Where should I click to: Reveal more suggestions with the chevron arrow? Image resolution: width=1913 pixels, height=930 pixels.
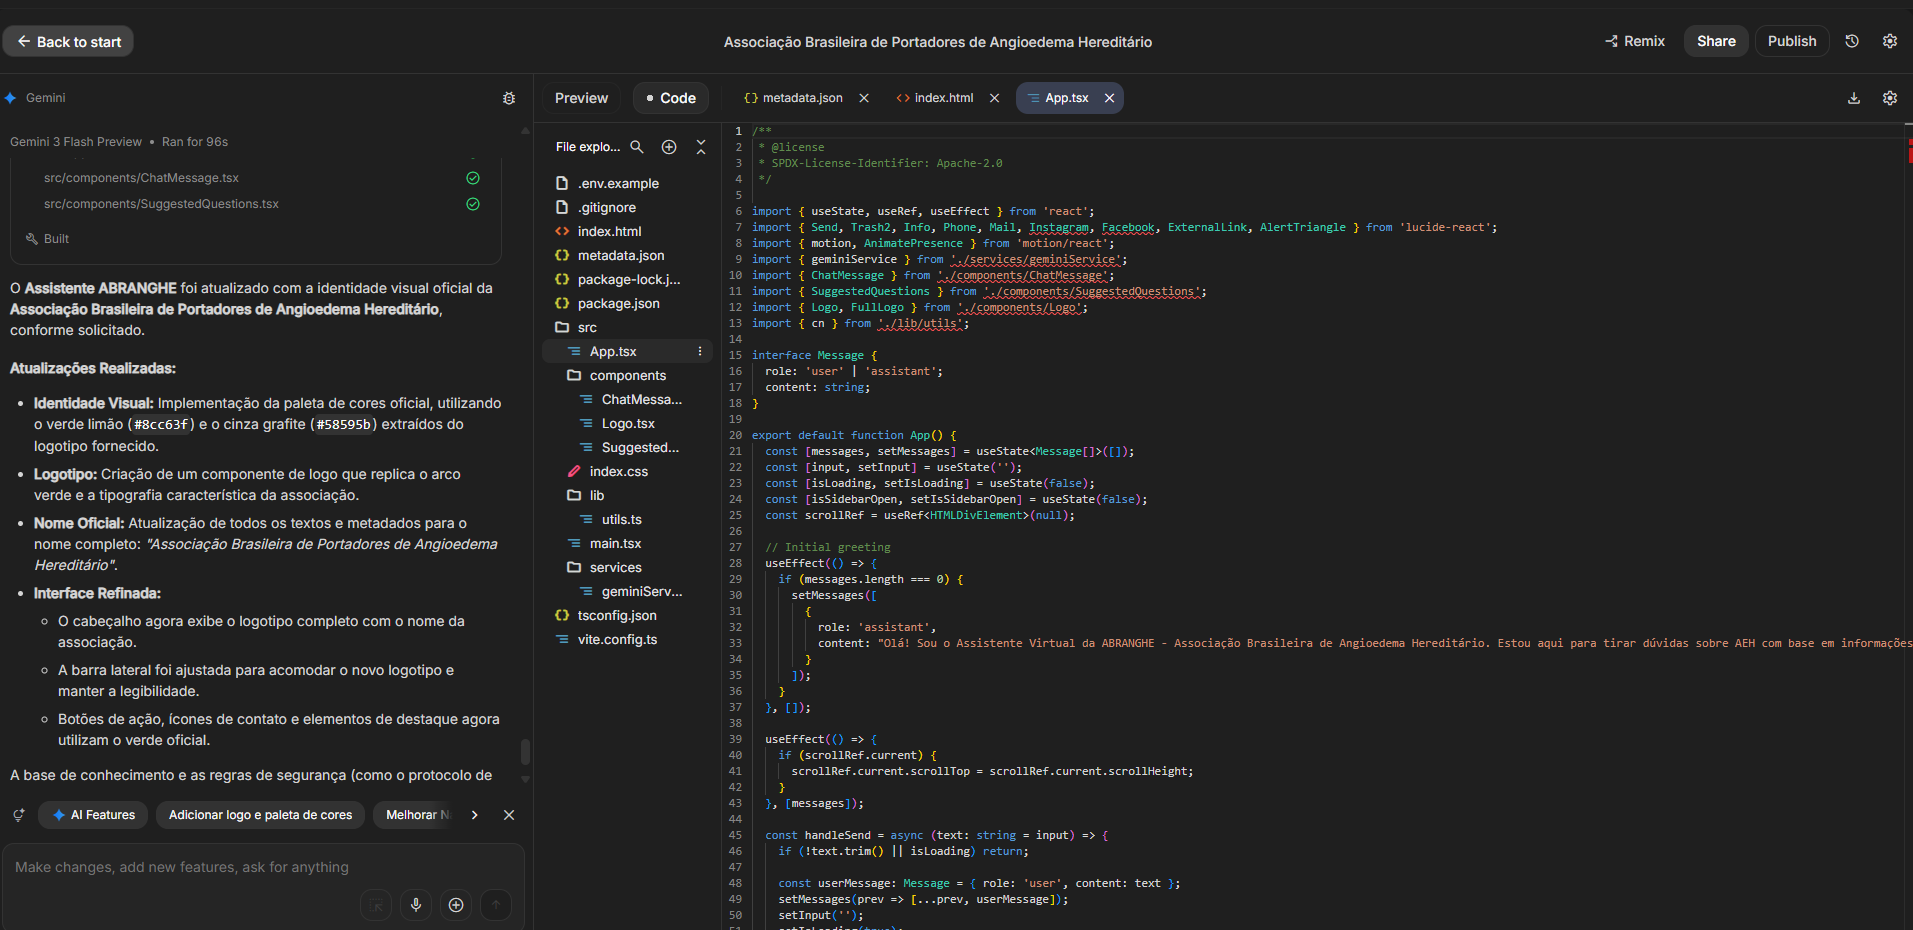pos(474,815)
